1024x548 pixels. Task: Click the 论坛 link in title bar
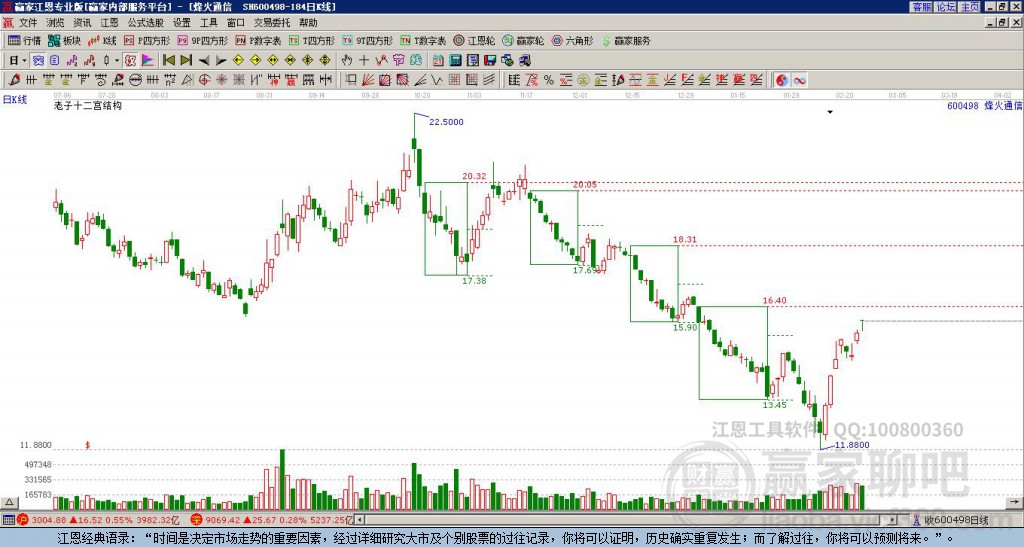point(946,7)
